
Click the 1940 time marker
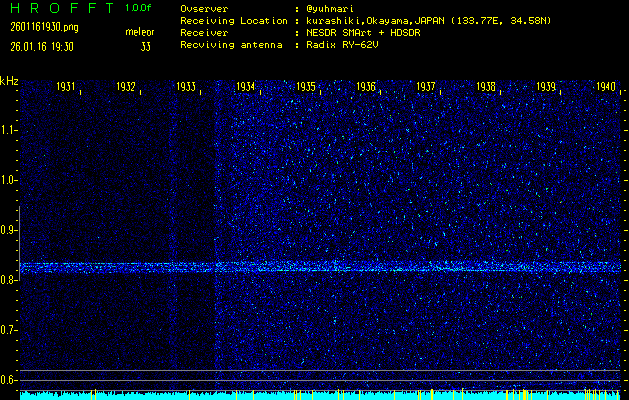(x=606, y=86)
